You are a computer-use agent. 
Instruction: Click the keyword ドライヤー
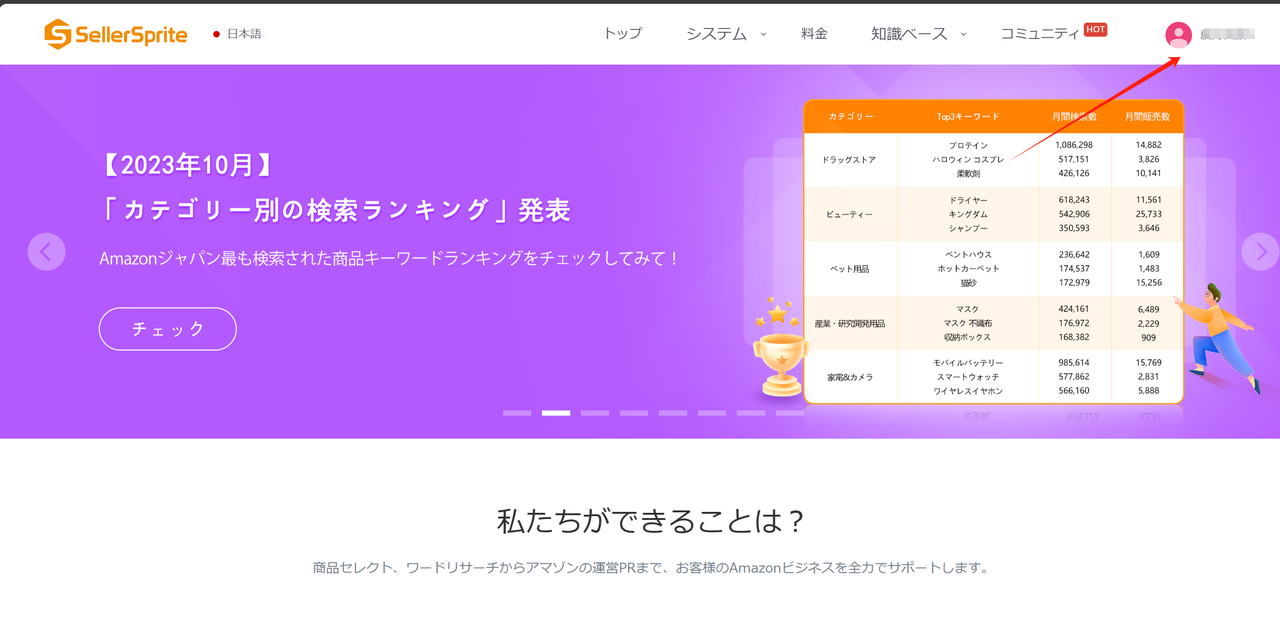click(968, 201)
